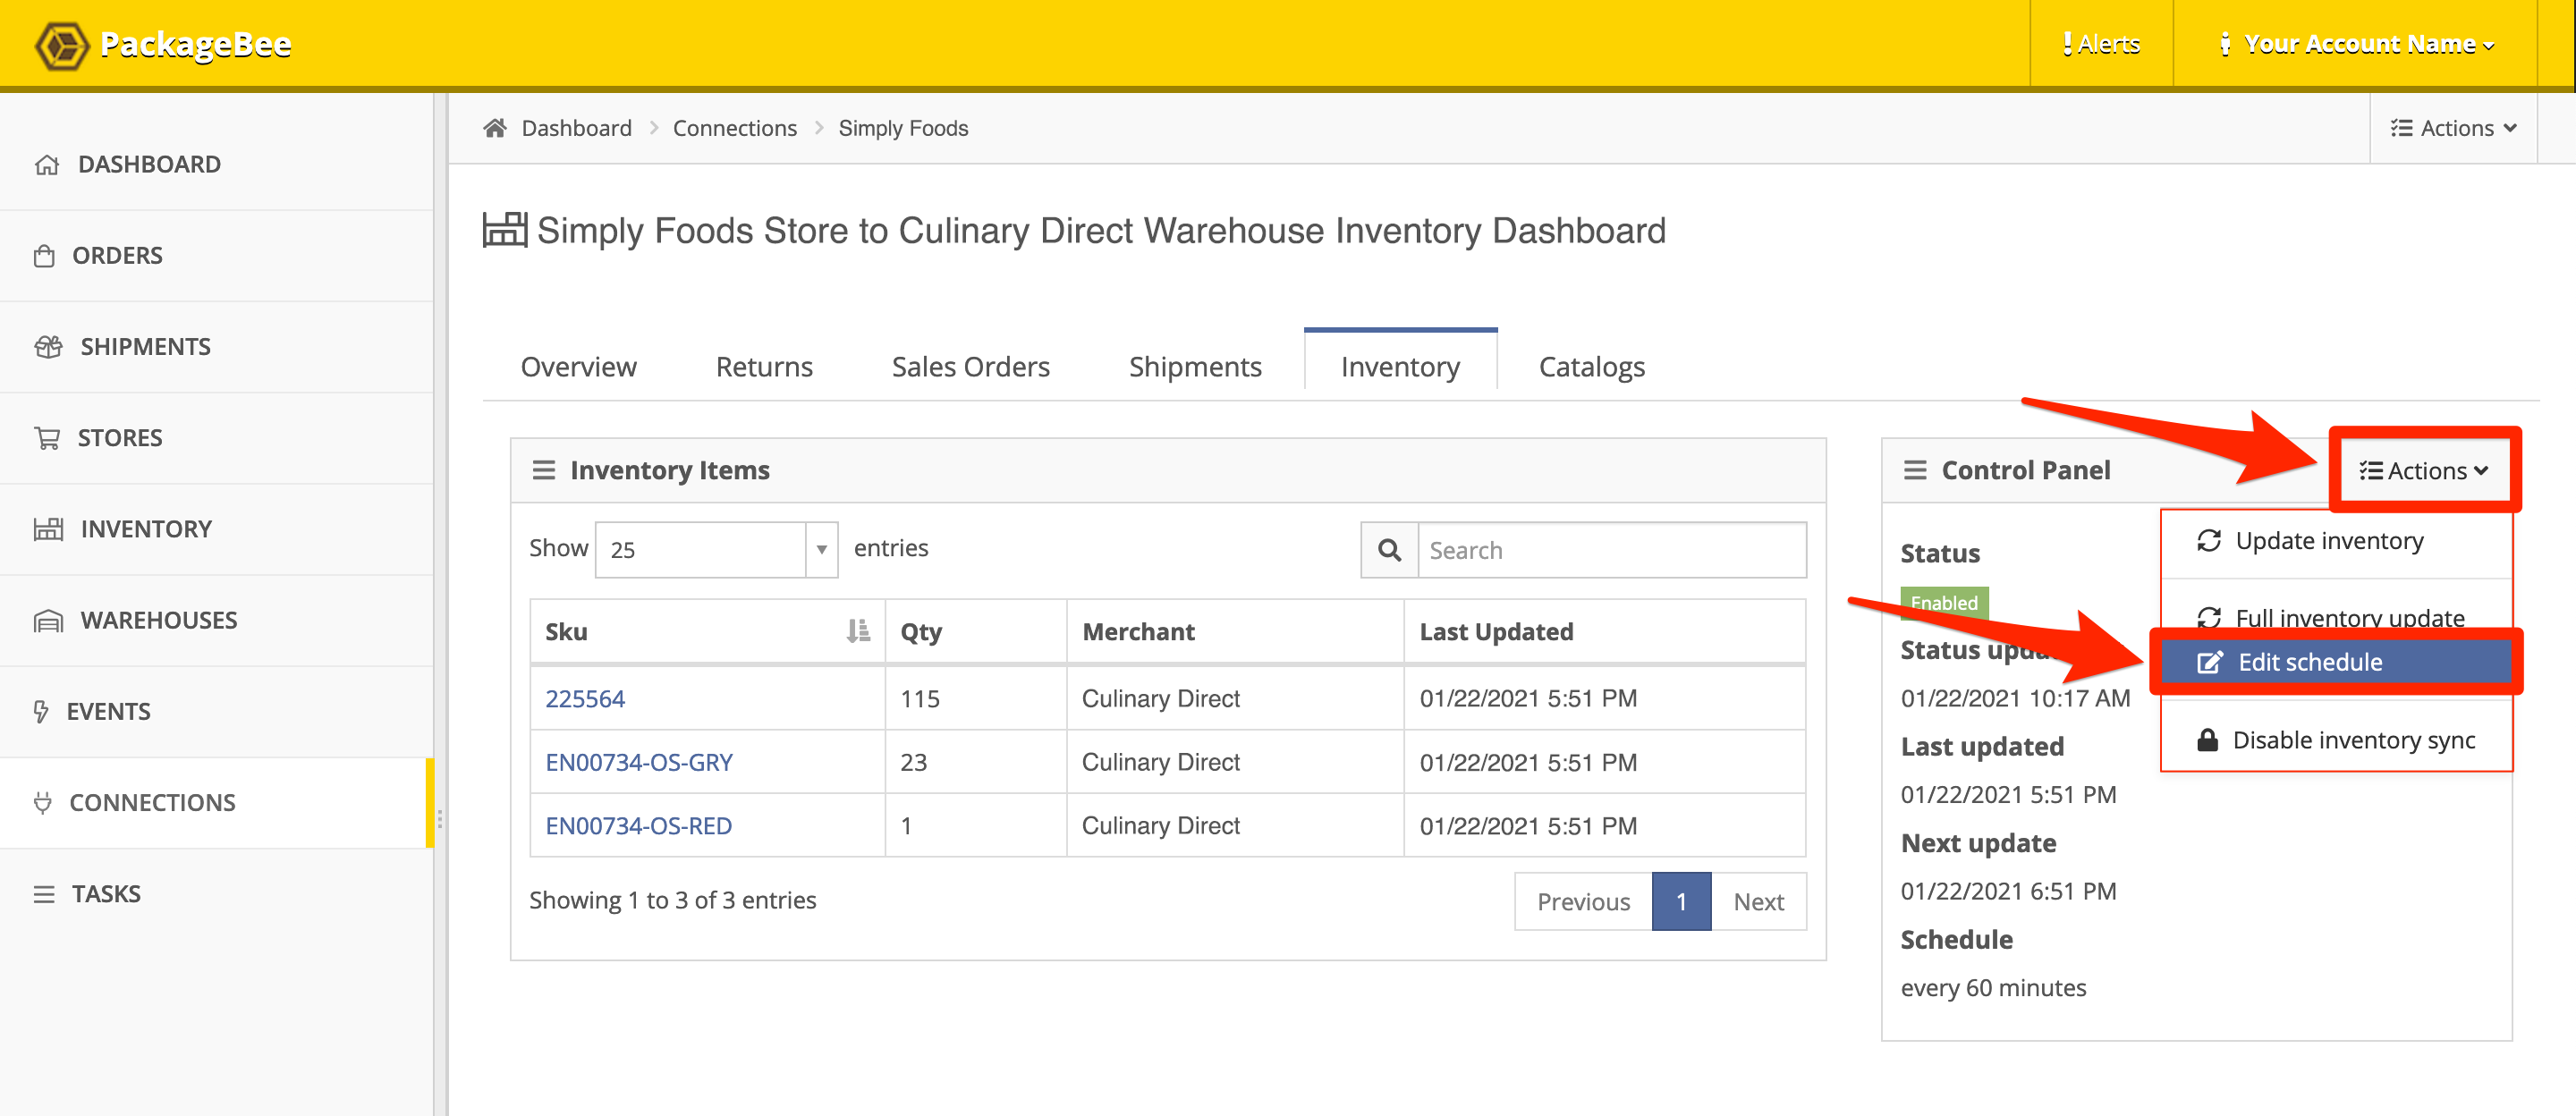Image resolution: width=2576 pixels, height=1116 pixels.
Task: Click the search magnifier icon
Action: click(x=1389, y=550)
